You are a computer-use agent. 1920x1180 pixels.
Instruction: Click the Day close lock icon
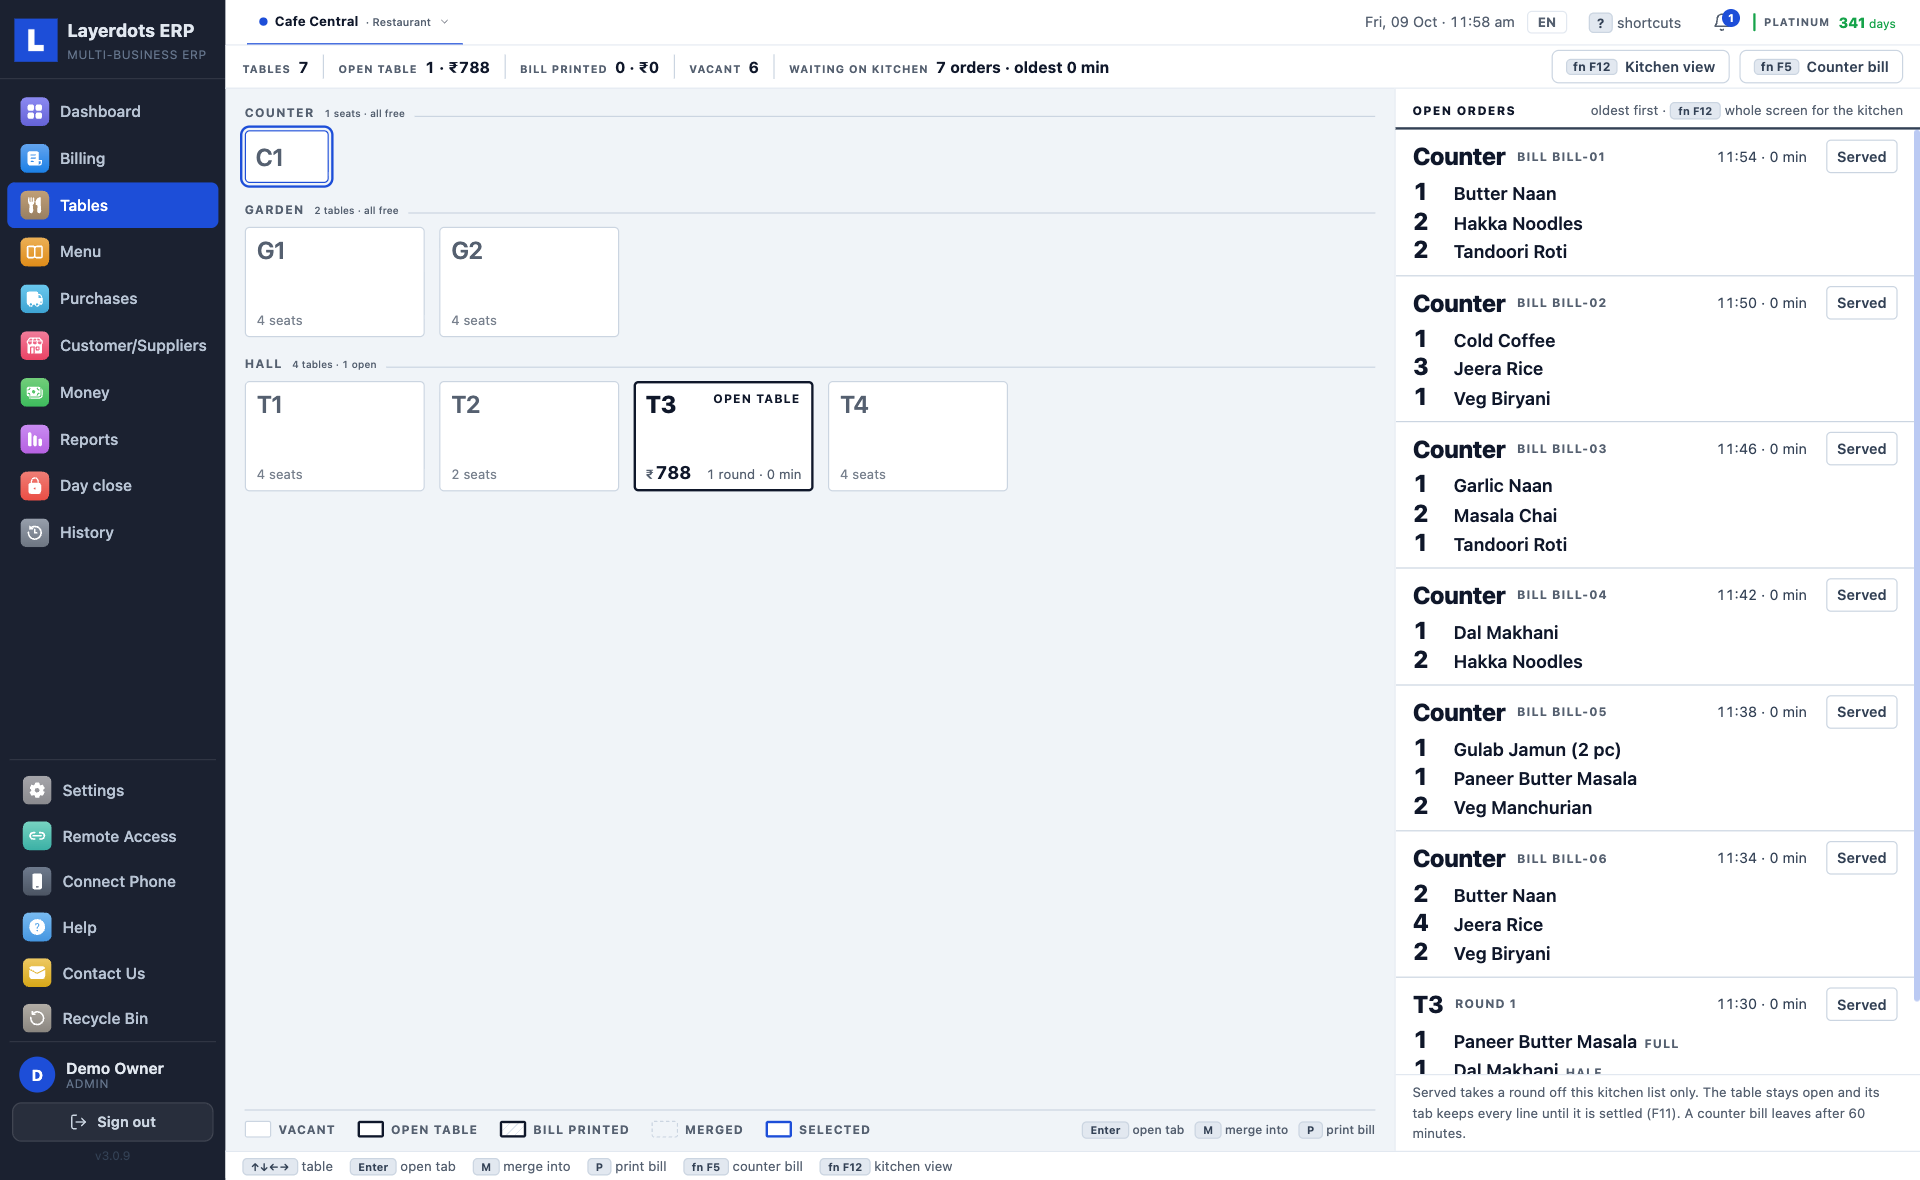pos(35,485)
